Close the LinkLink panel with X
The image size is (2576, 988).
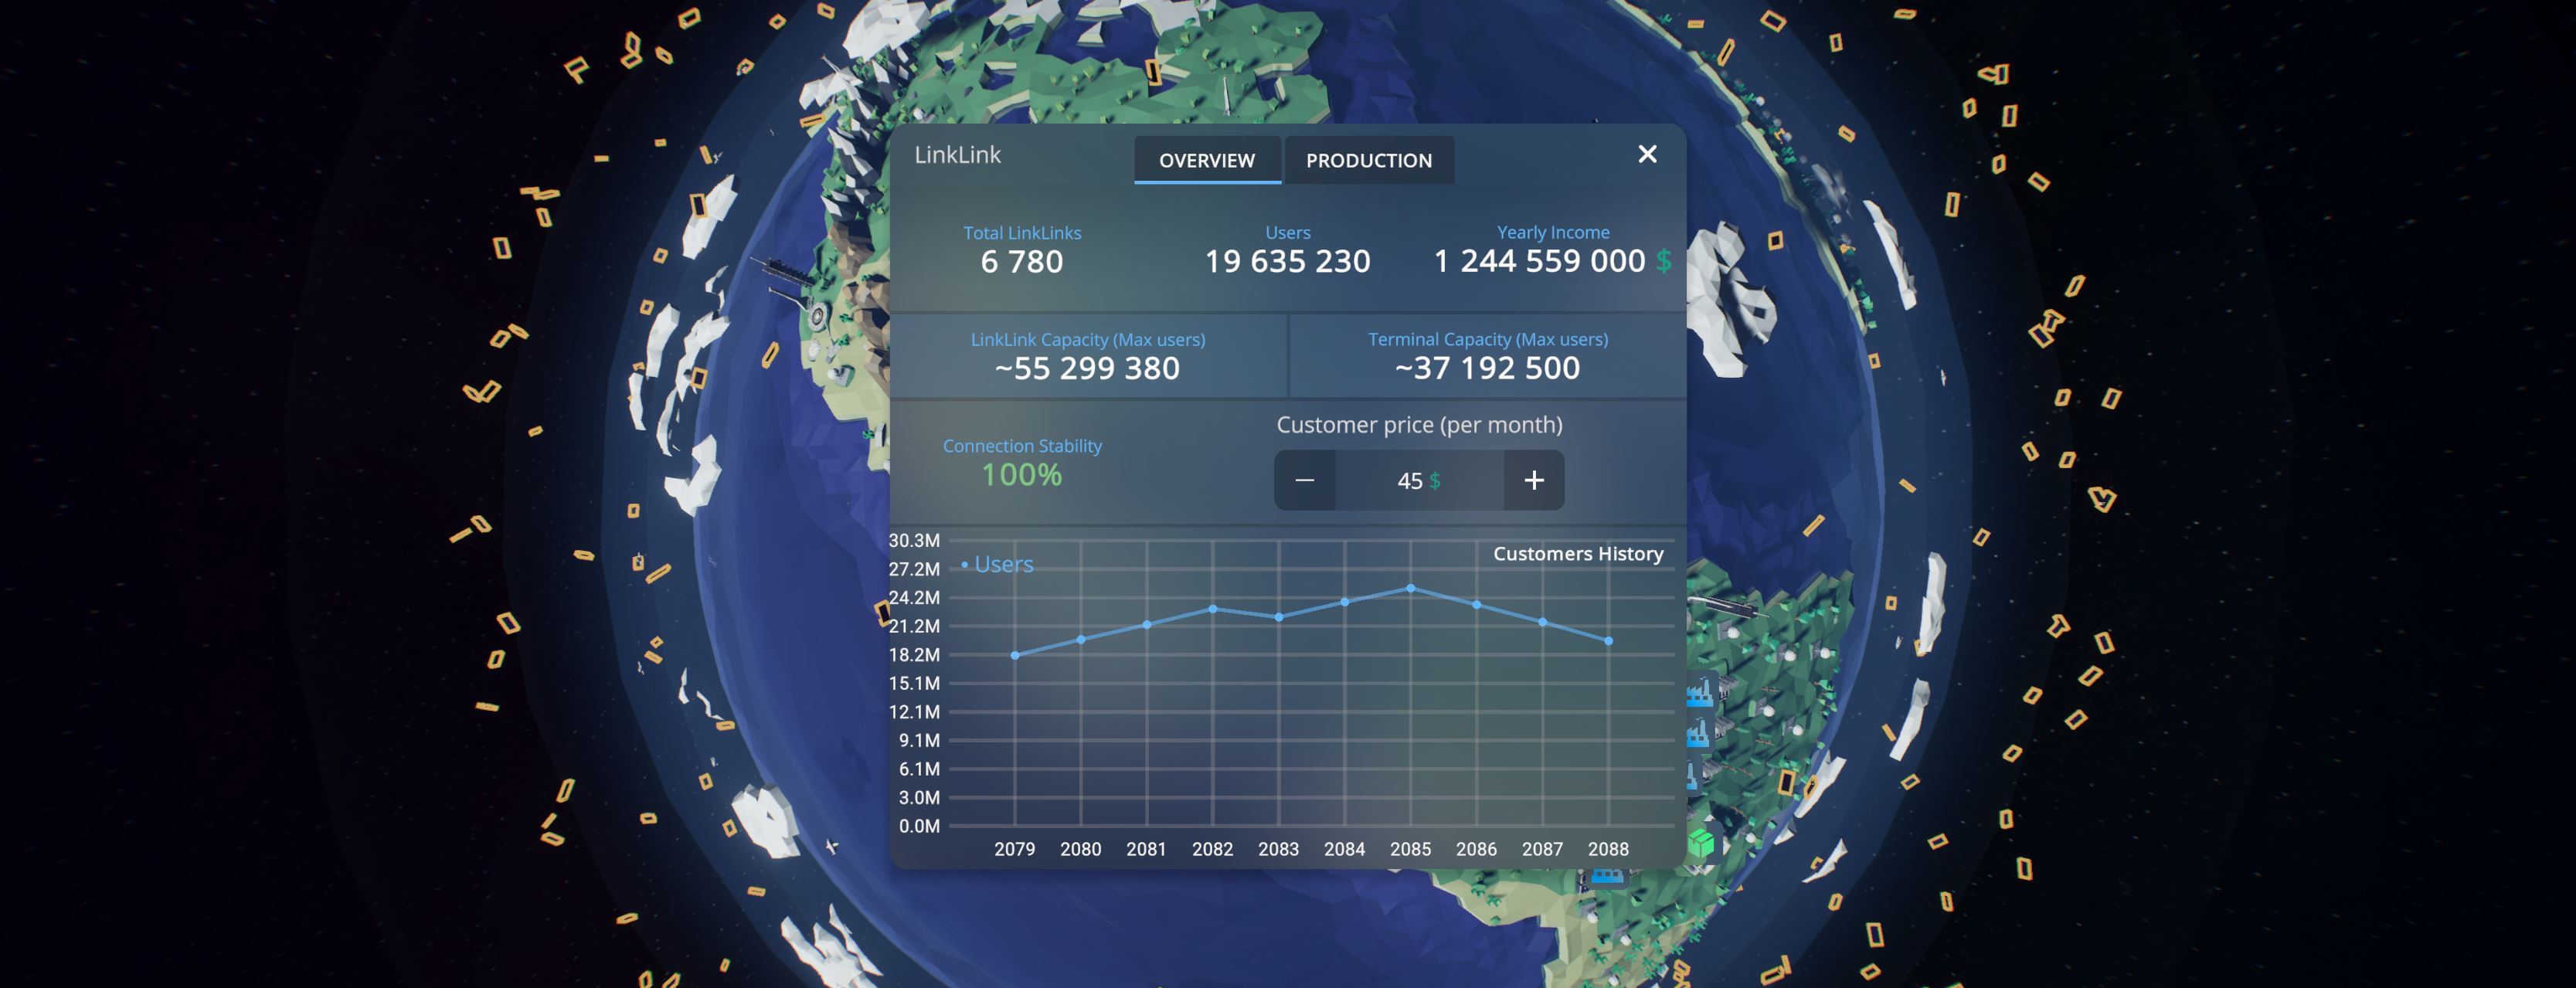tap(1647, 154)
